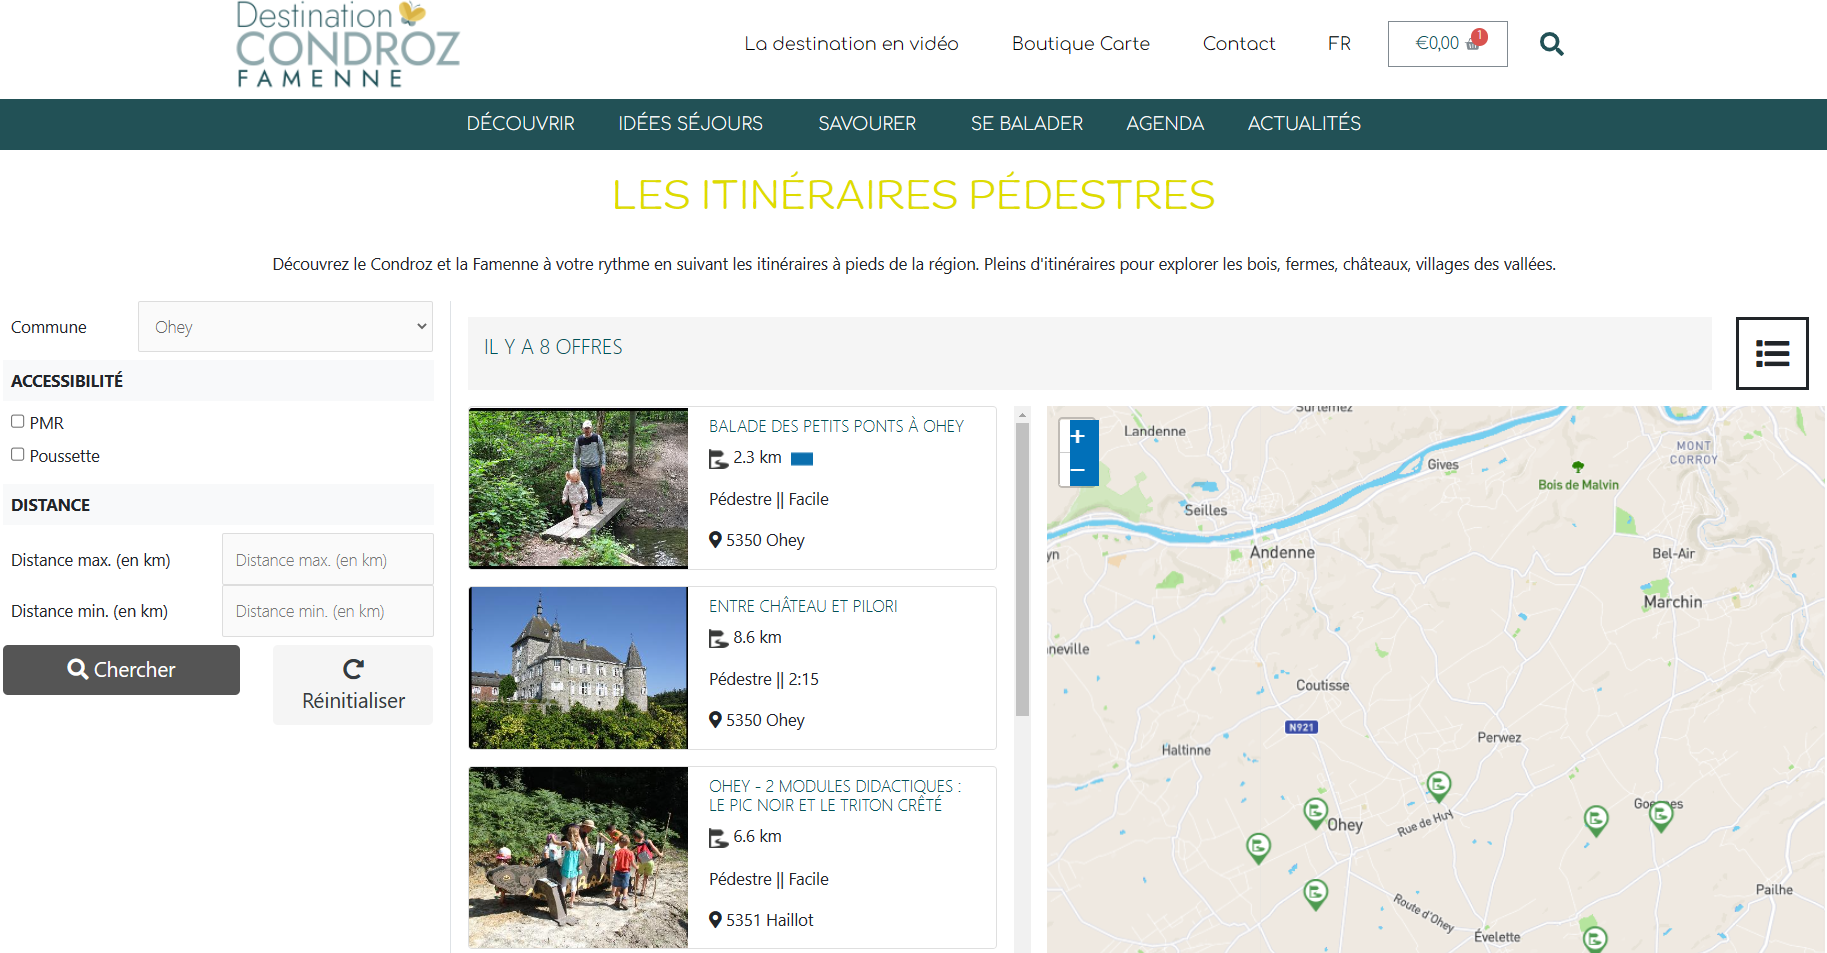Click the map marker near Rue de Huy
The width and height of the screenshot is (1827, 953).
1438,786
